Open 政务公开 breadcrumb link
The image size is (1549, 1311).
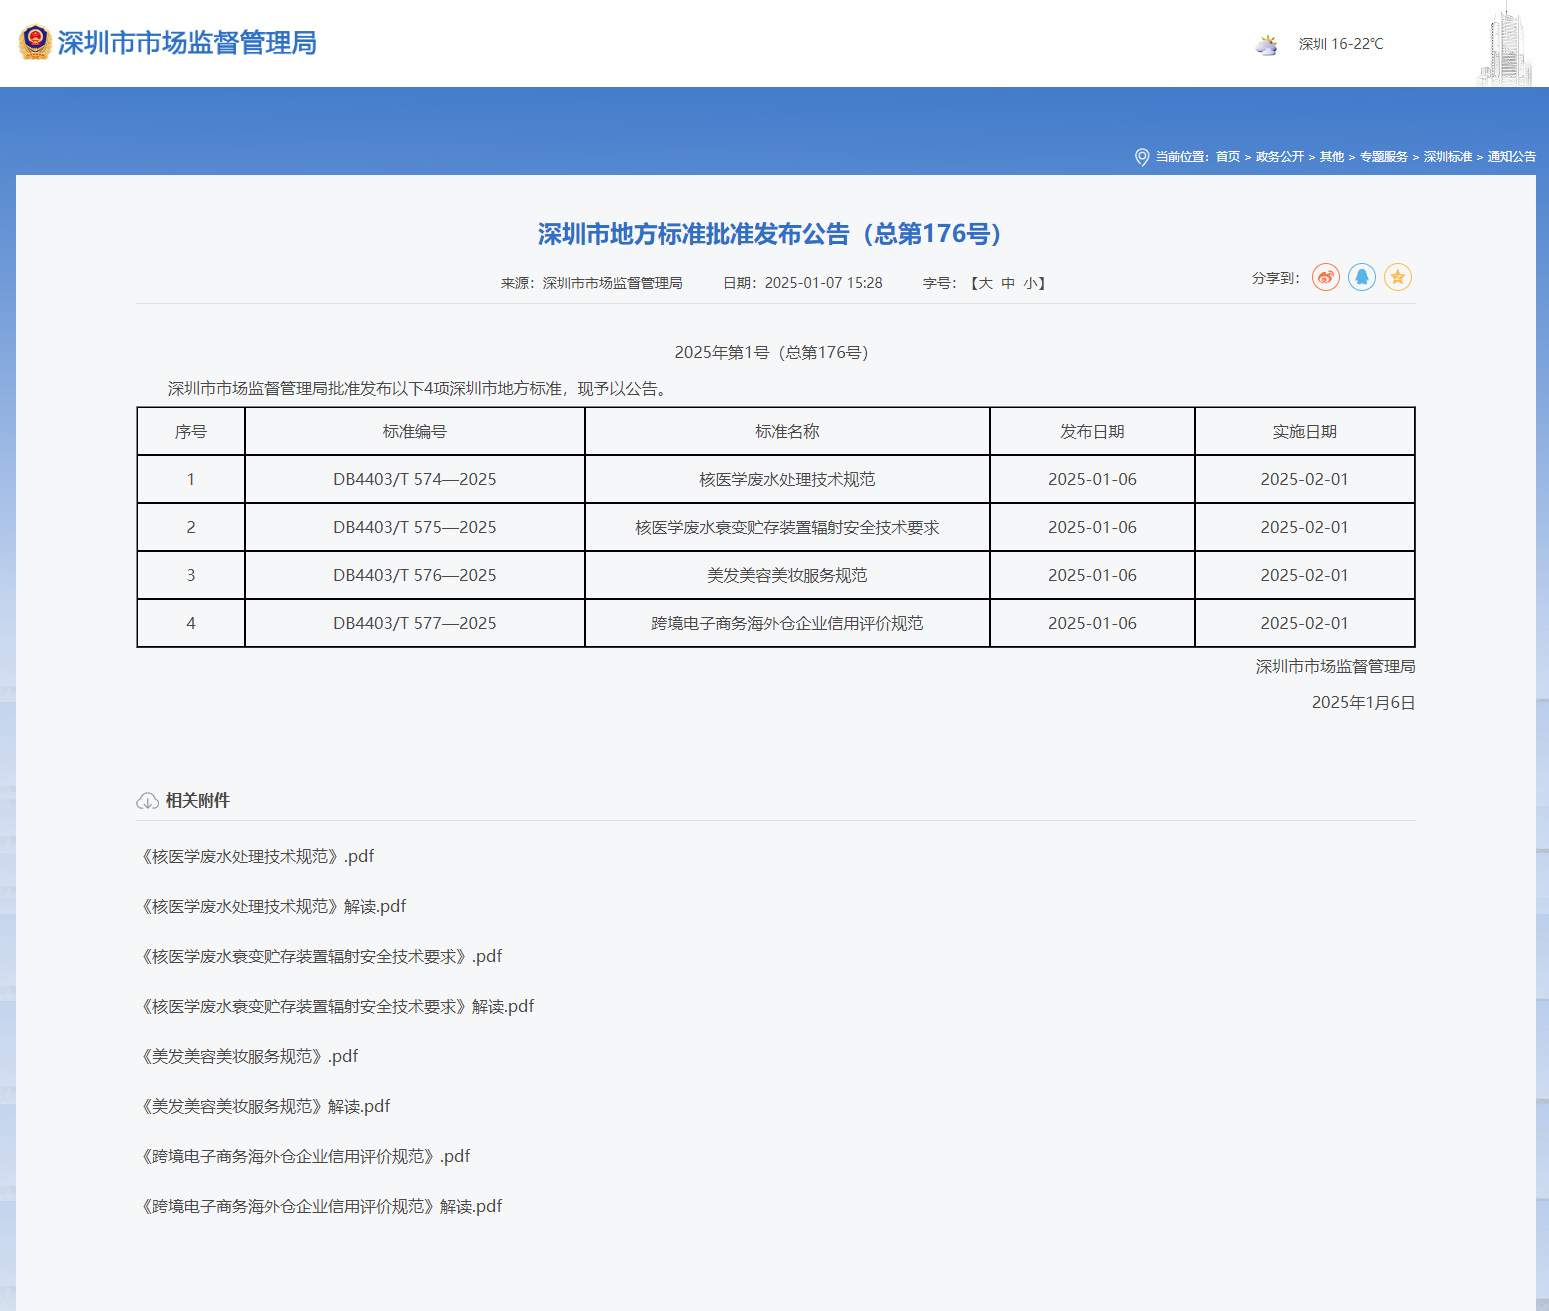[x=1279, y=157]
